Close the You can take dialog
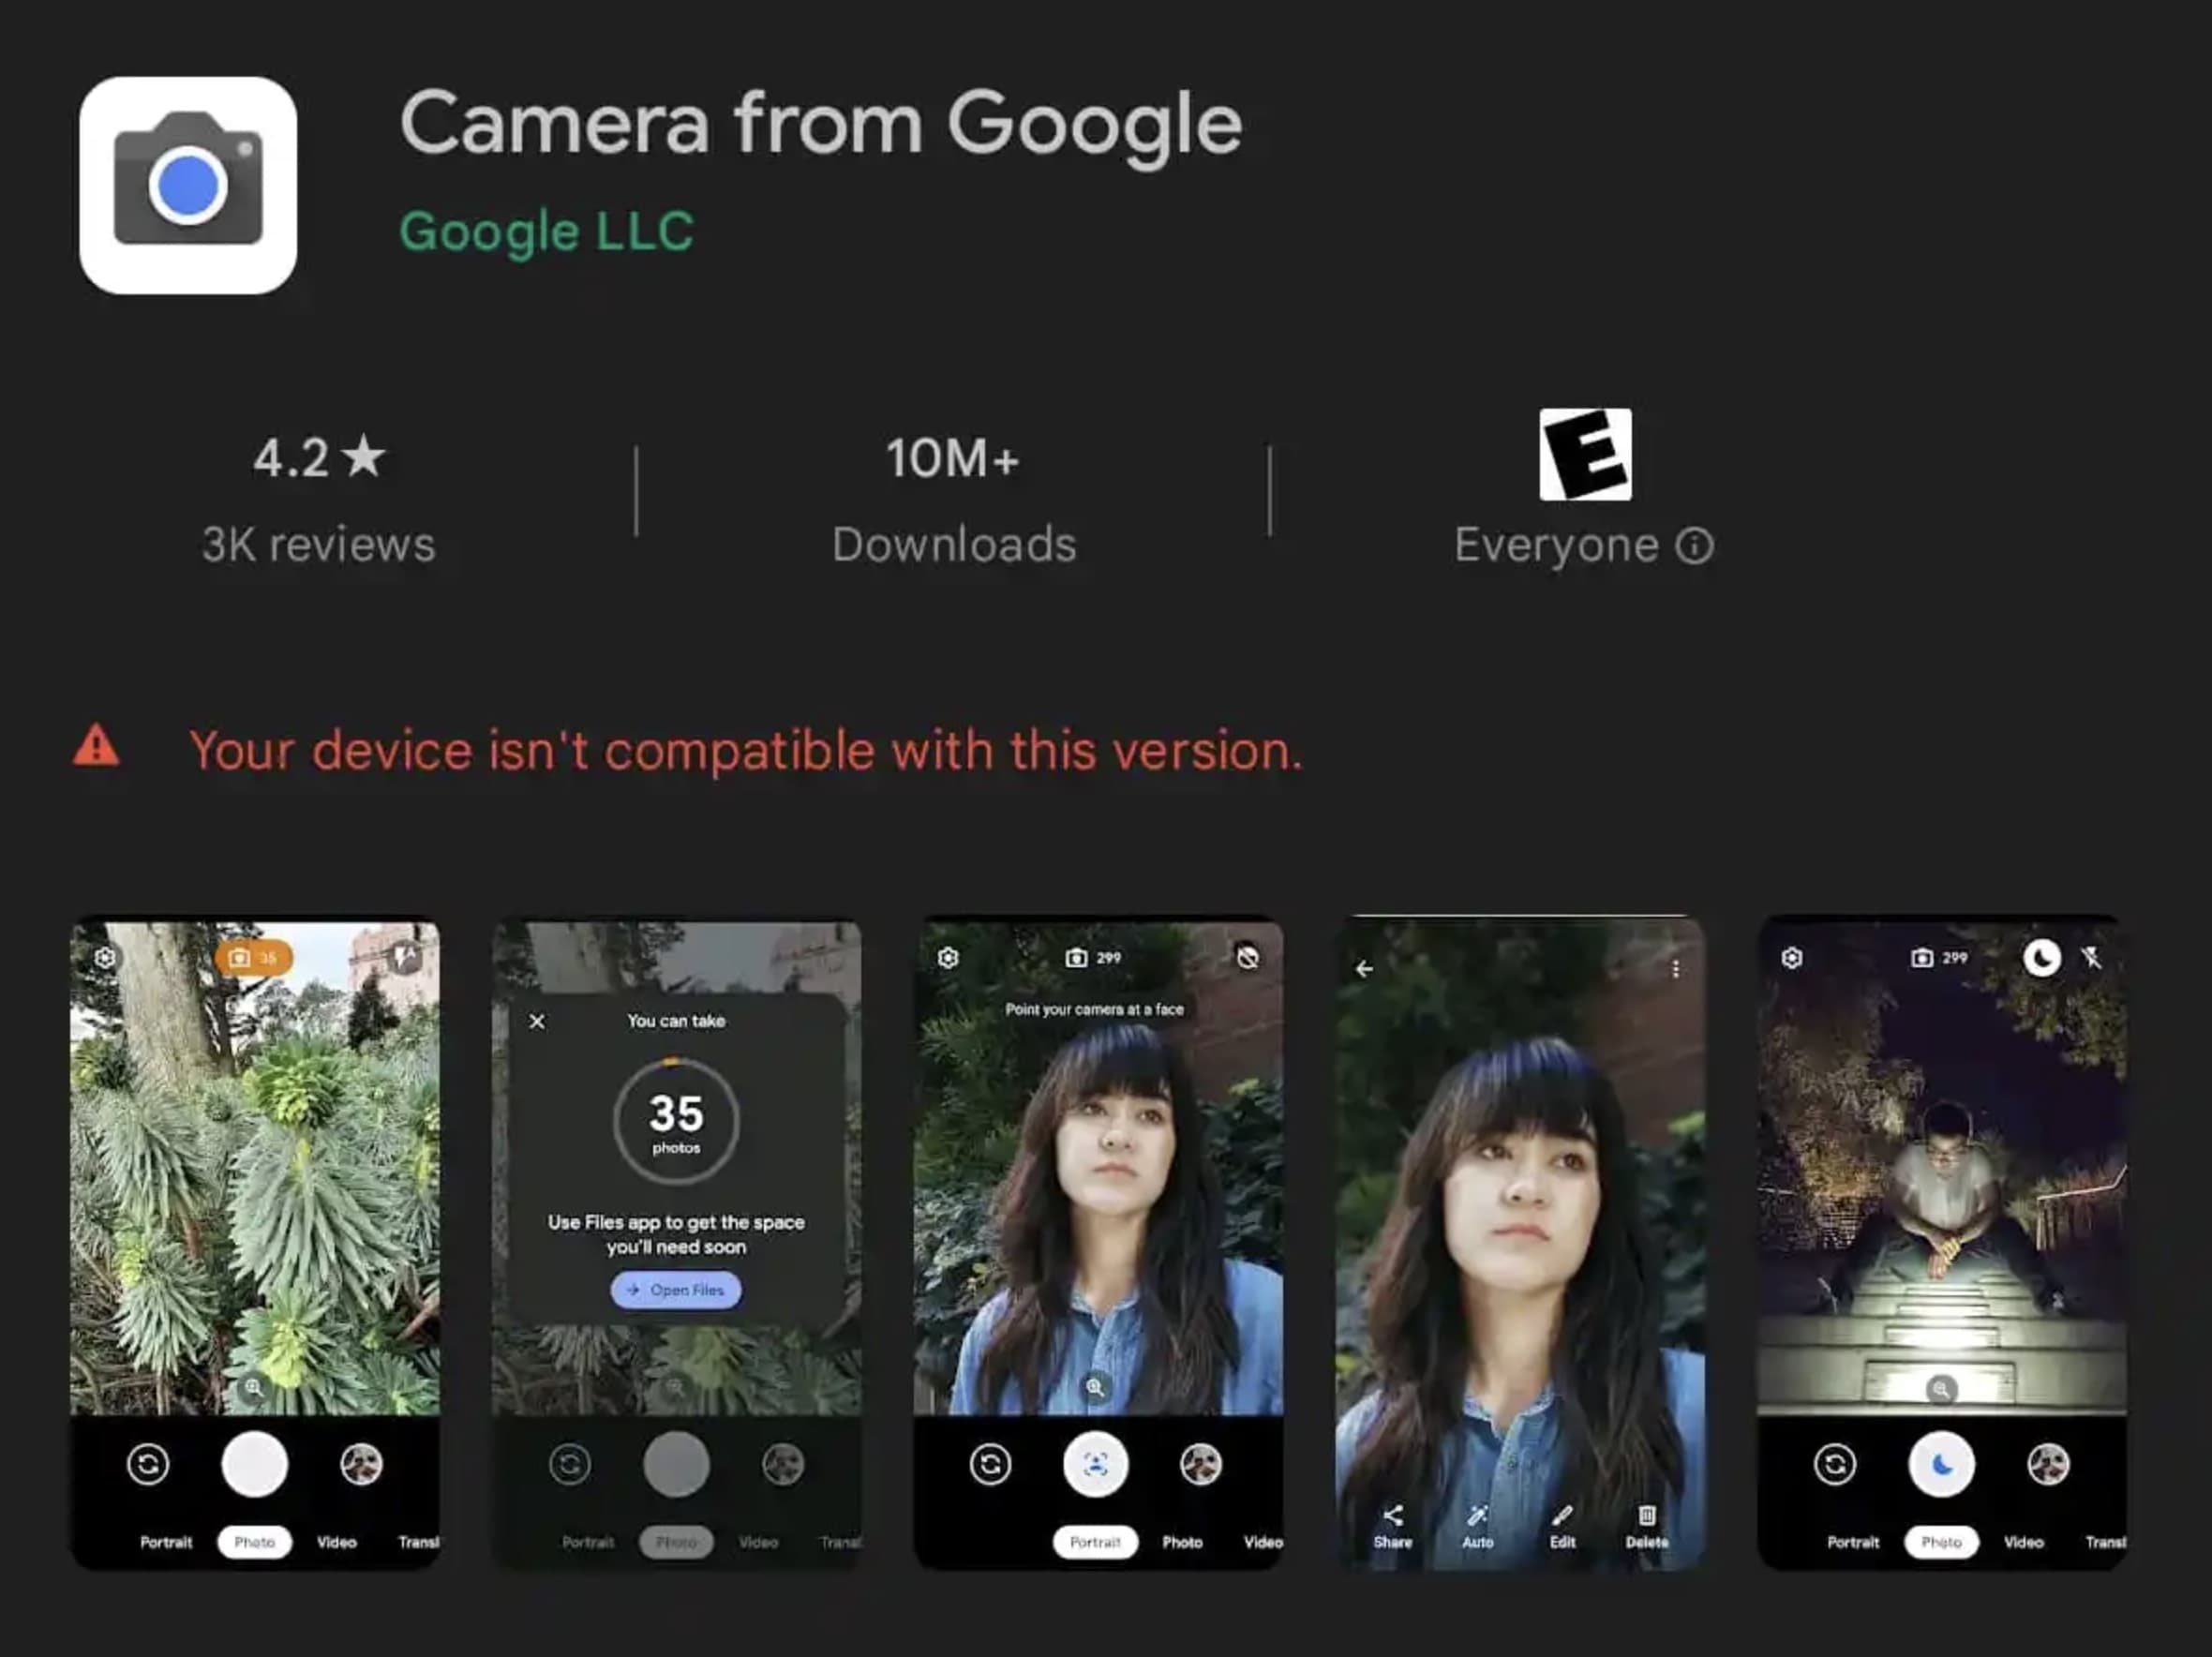This screenshot has width=2212, height=1657. click(537, 1021)
